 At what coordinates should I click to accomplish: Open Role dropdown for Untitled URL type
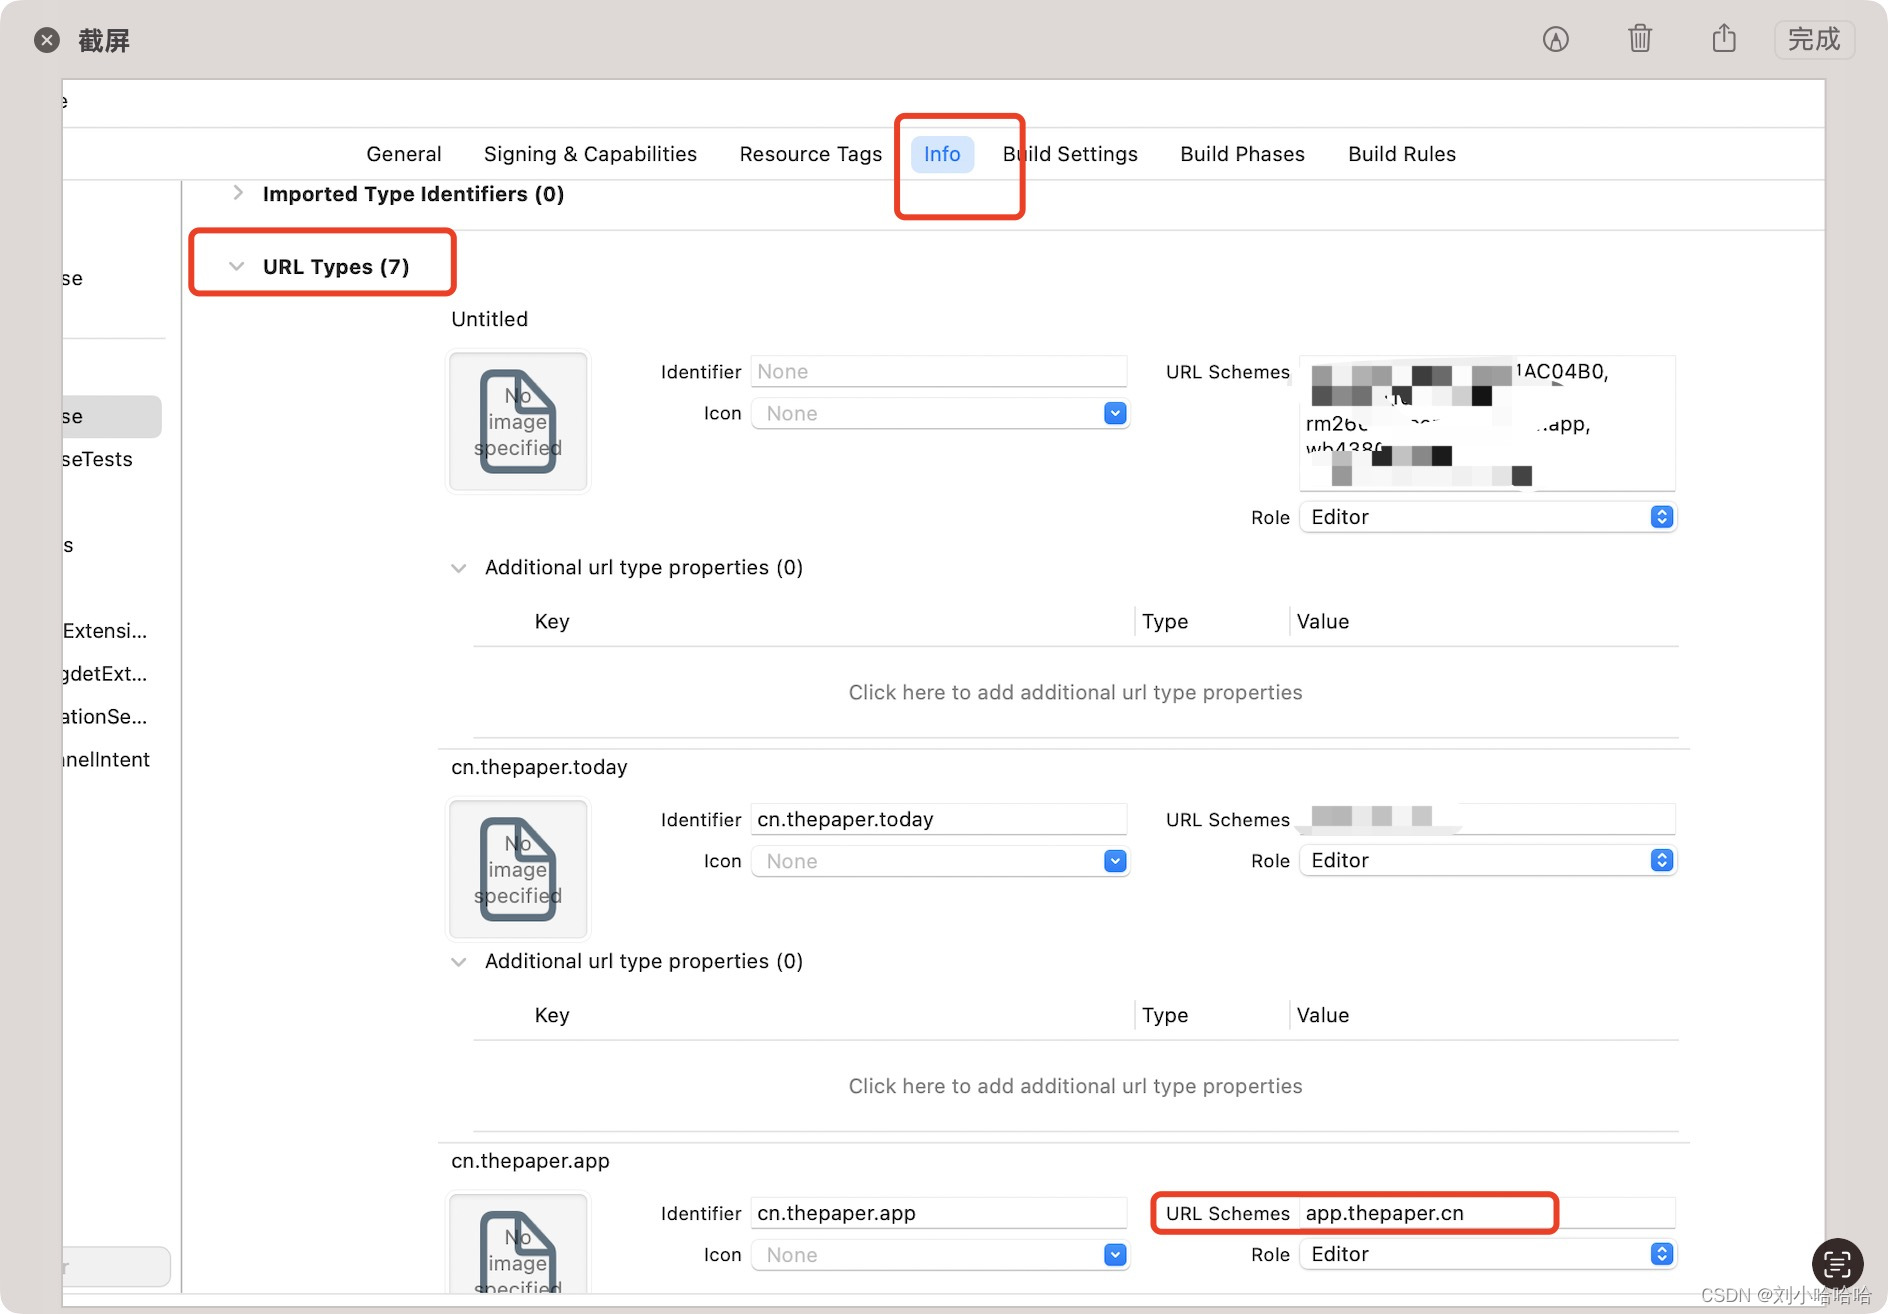[1487, 517]
